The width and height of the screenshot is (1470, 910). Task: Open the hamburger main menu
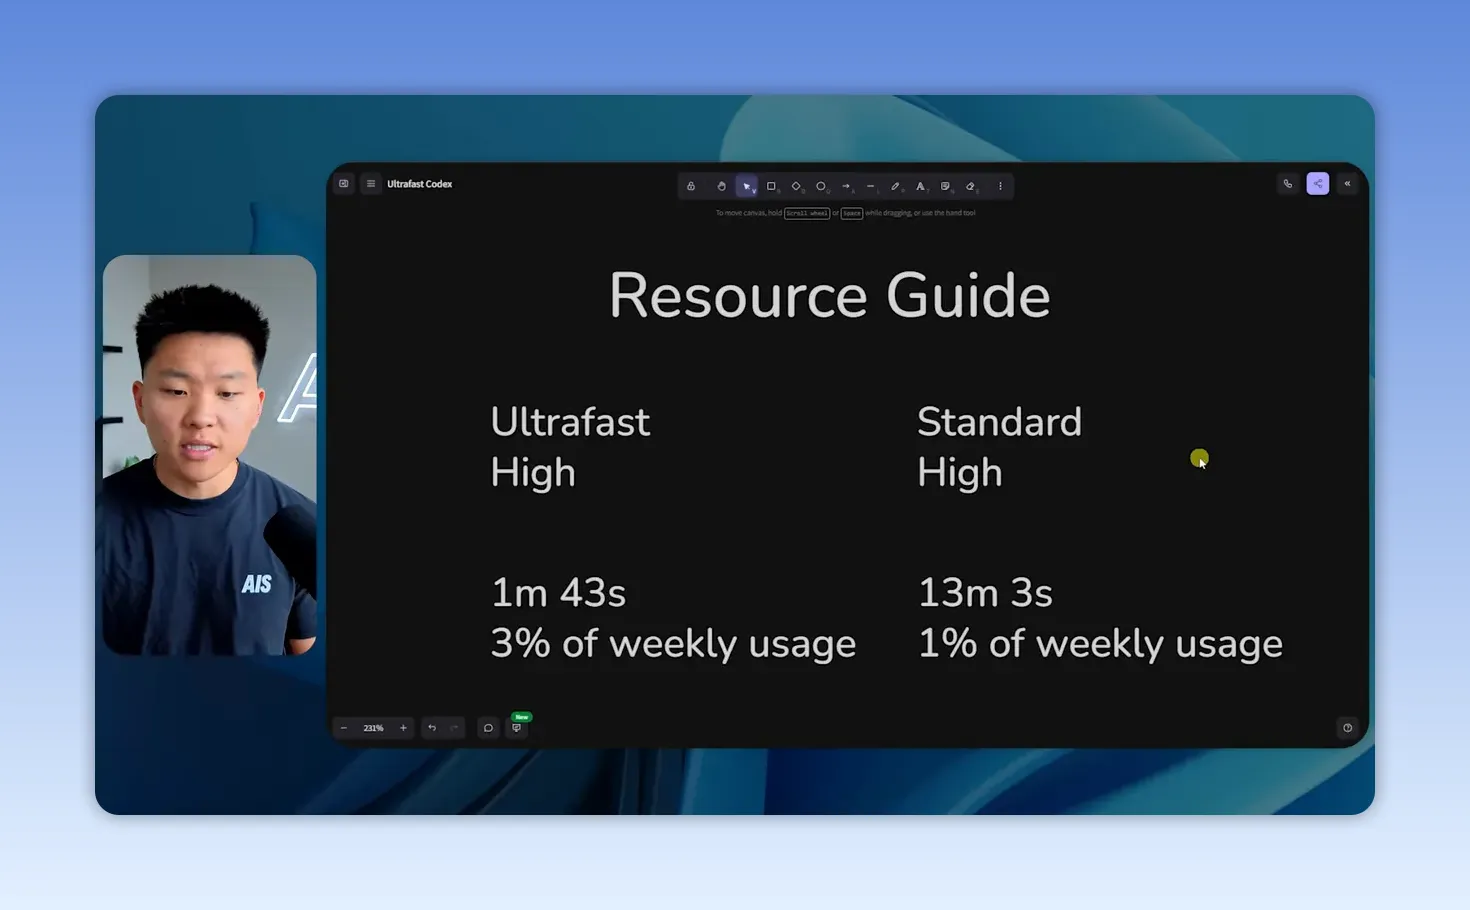(371, 184)
